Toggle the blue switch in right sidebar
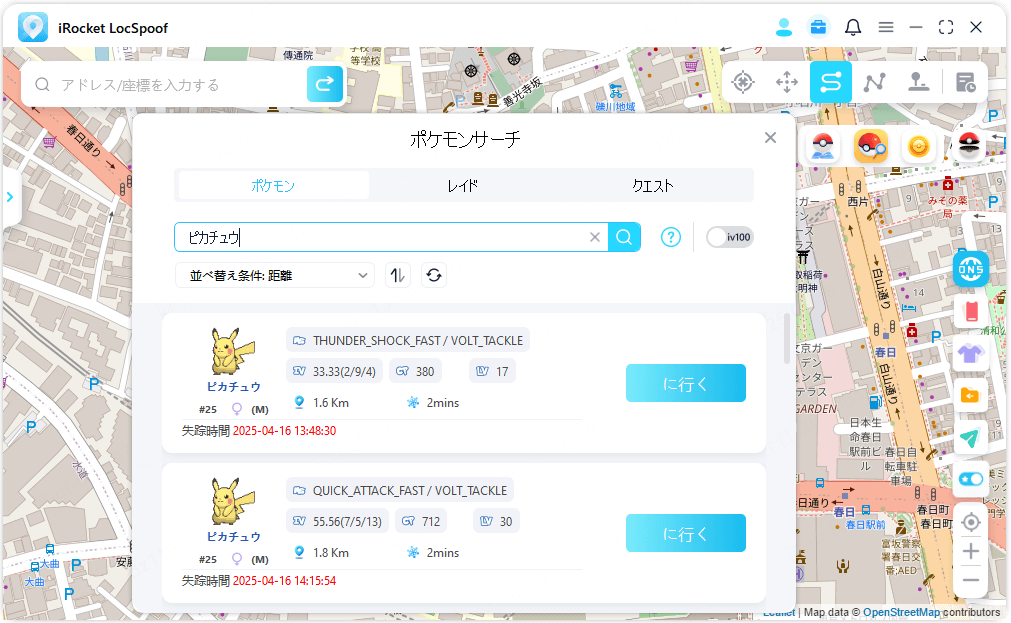The height and width of the screenshot is (623, 1011). tap(970, 479)
